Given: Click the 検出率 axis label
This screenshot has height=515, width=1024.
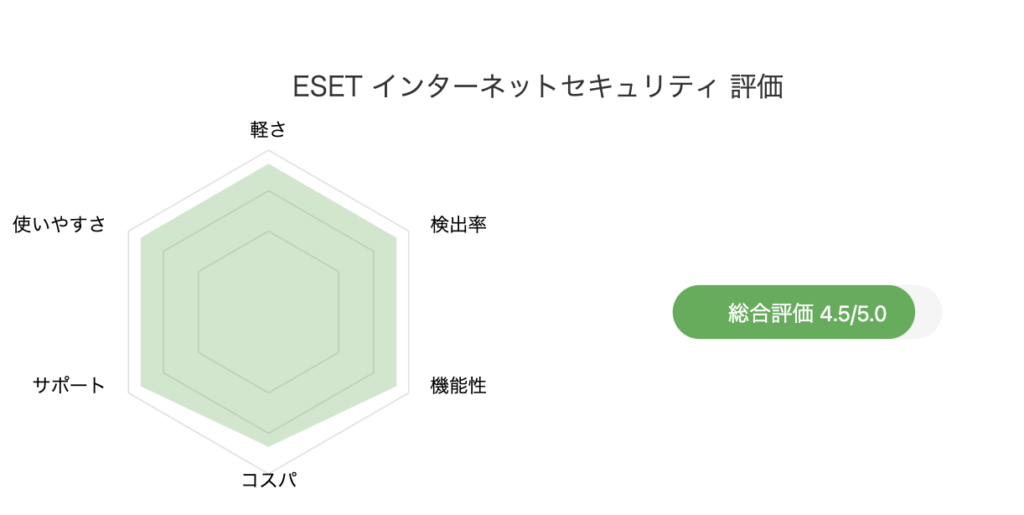Looking at the screenshot, I should tap(458, 225).
